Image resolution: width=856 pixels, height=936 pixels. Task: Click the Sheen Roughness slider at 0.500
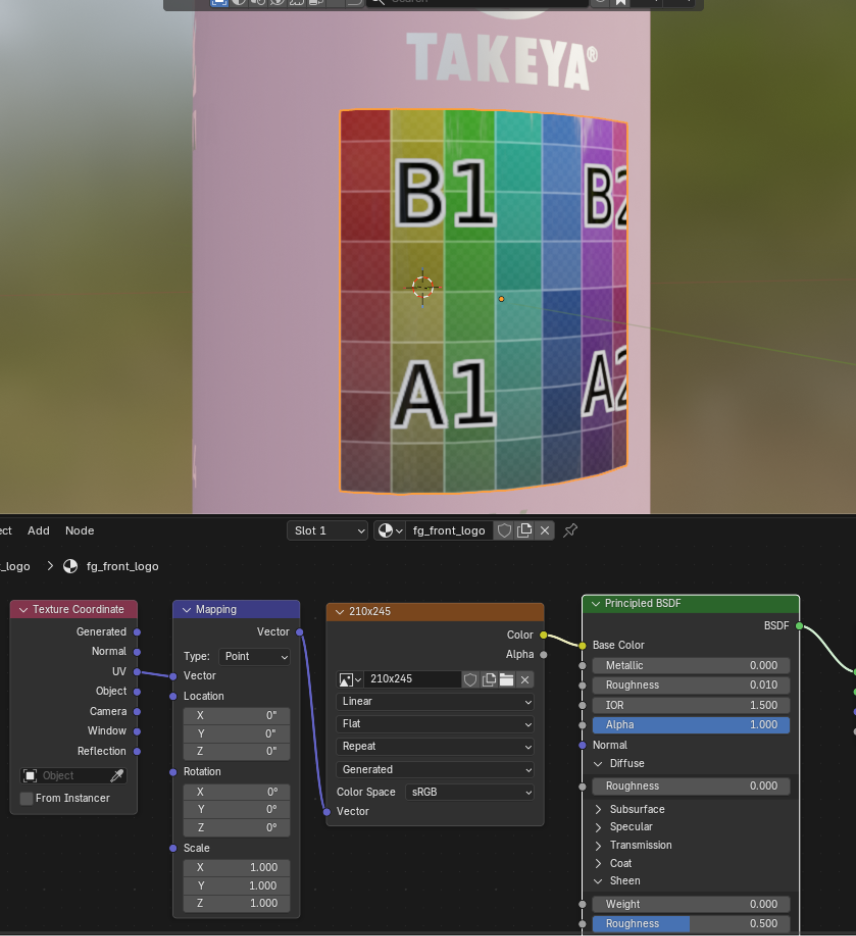(691, 923)
